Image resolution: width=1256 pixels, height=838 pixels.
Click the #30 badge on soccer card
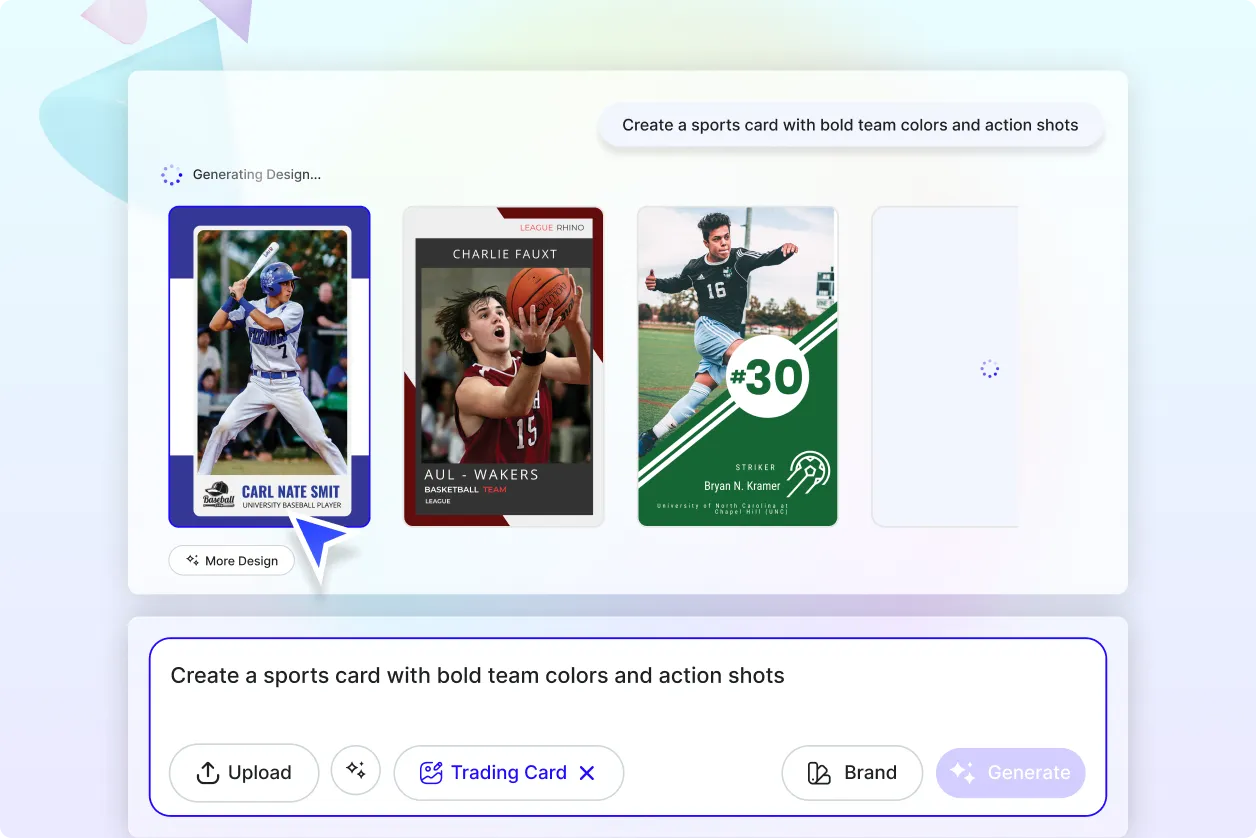[768, 376]
